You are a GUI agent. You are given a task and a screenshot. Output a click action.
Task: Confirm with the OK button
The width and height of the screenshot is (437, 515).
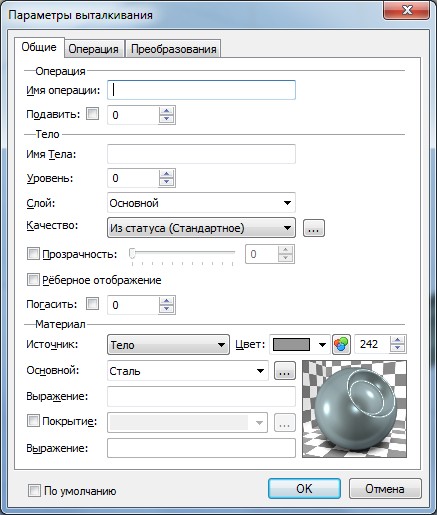(304, 489)
